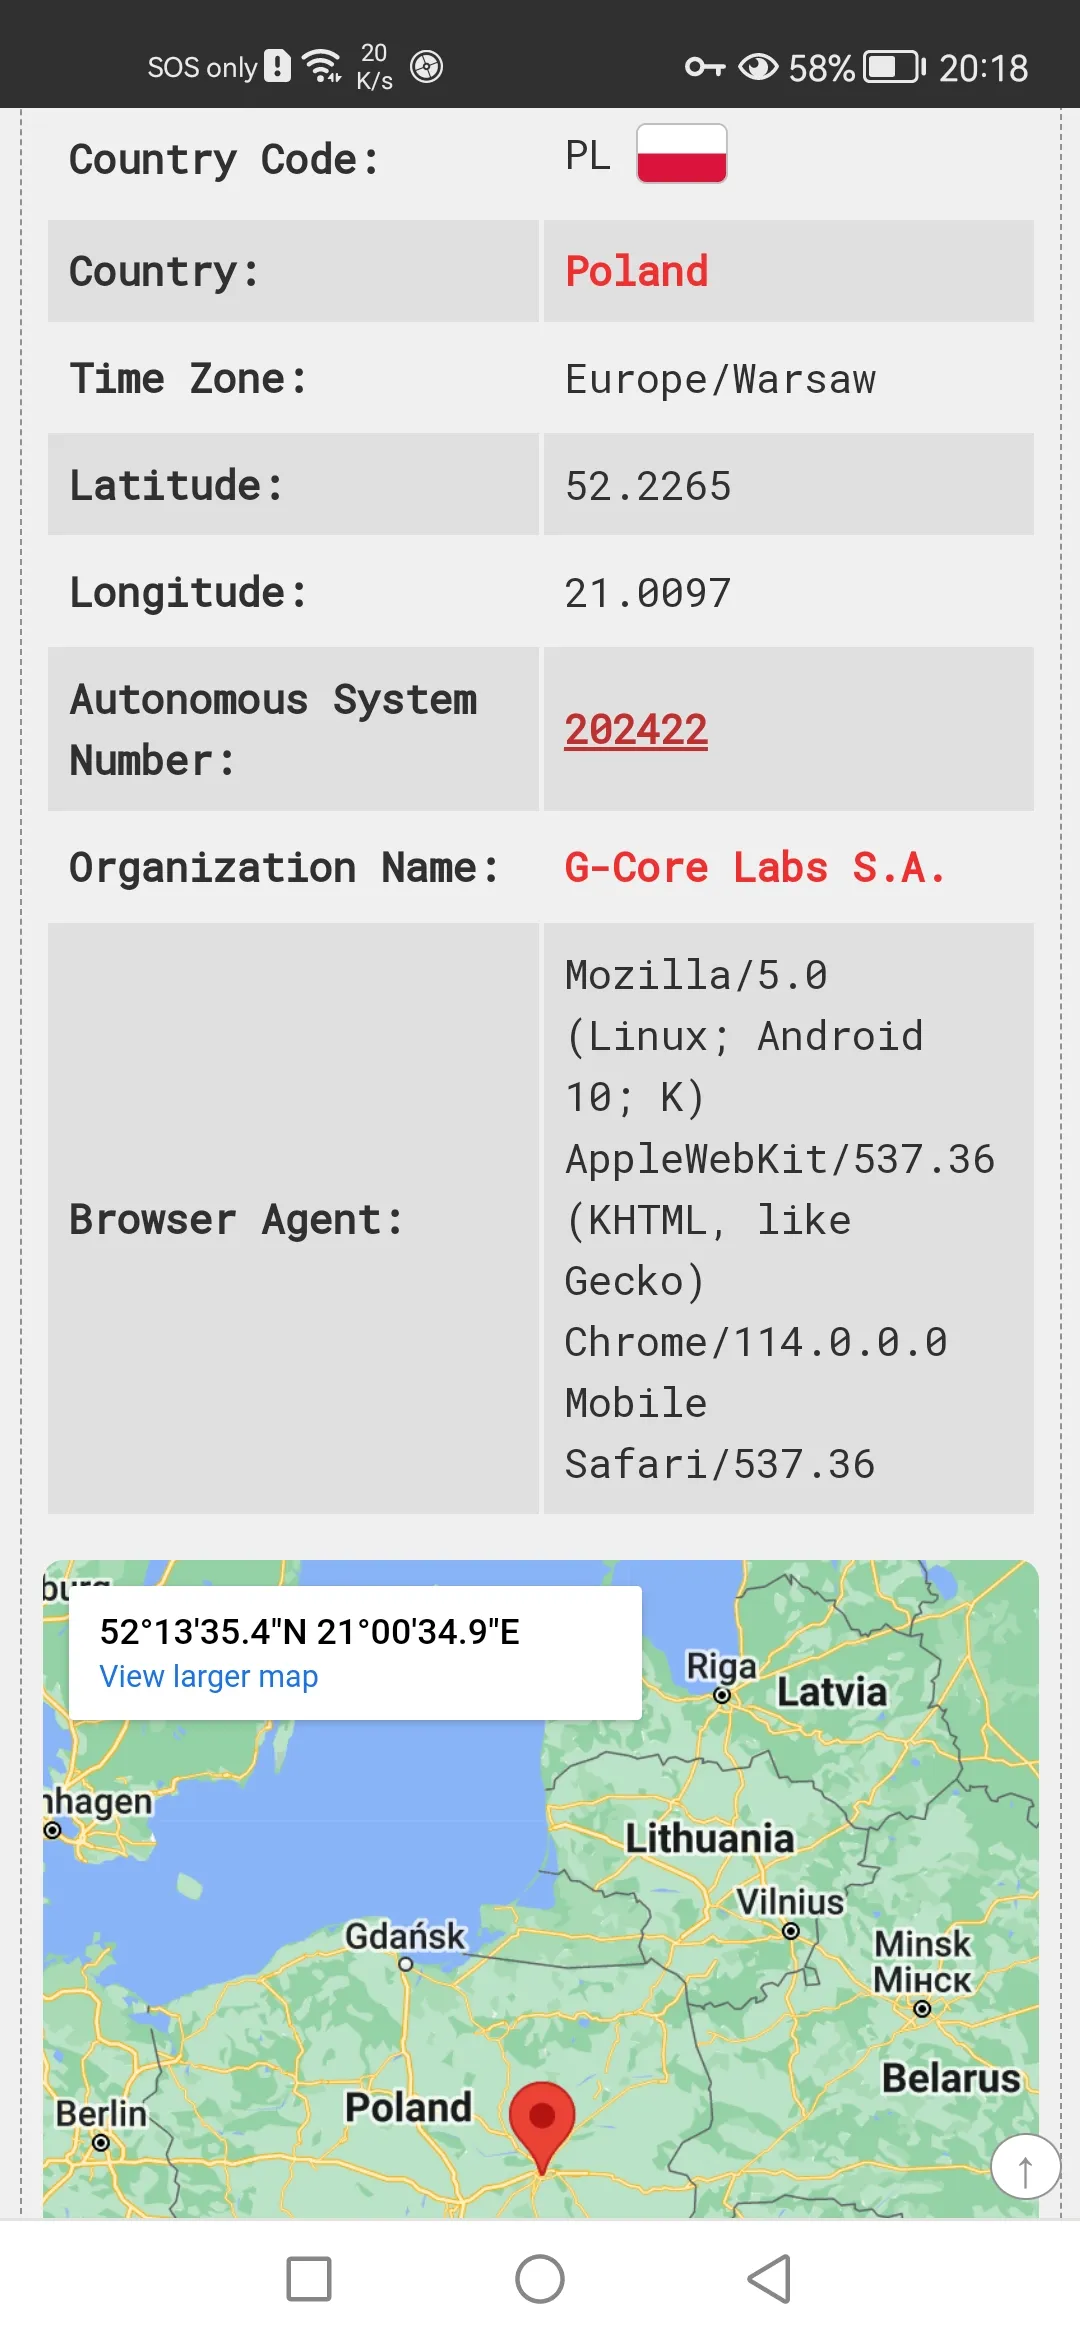1080x2340 pixels.
Task: Tap the 58% battery percentage text
Action: coord(821,68)
